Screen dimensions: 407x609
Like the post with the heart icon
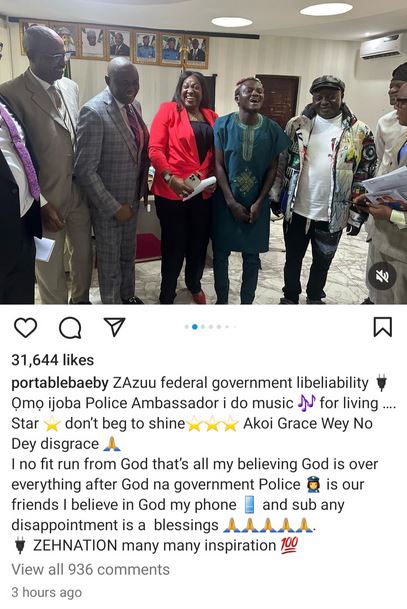(26, 327)
